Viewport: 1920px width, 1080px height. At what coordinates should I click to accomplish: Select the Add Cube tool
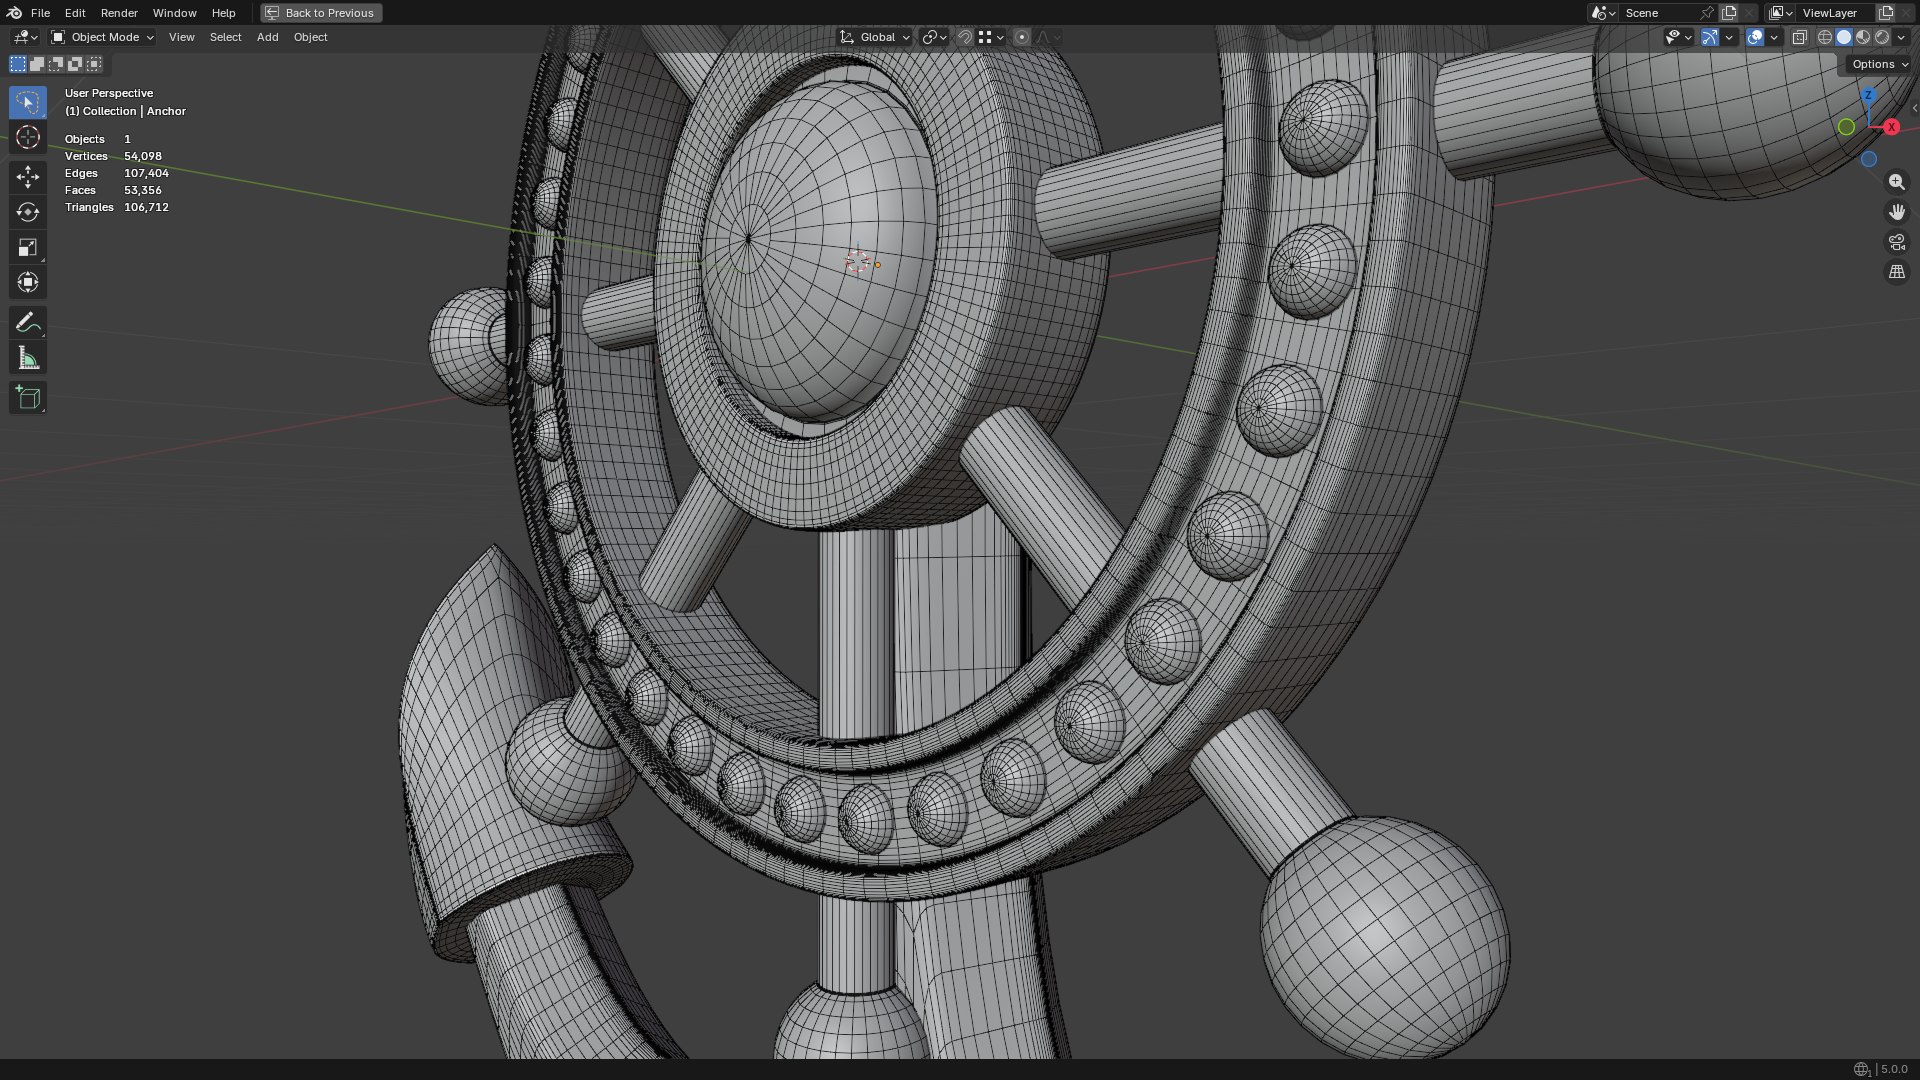click(x=28, y=398)
